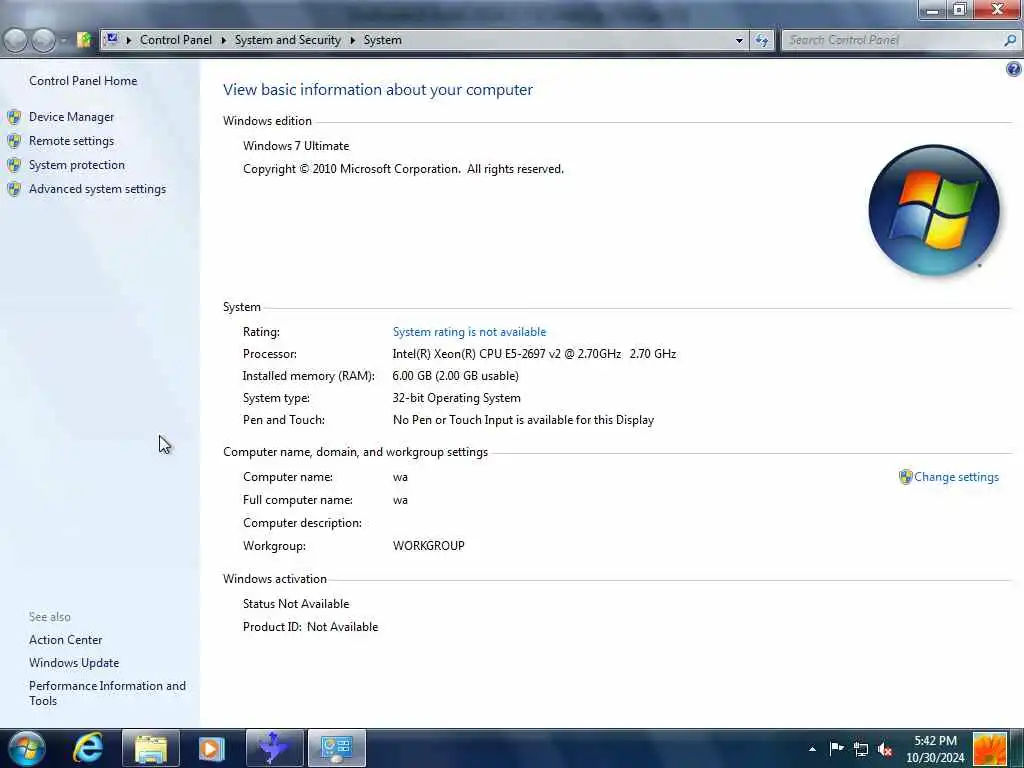The height and width of the screenshot is (768, 1024).
Task: Click the address bar computer icon
Action: [112, 40]
